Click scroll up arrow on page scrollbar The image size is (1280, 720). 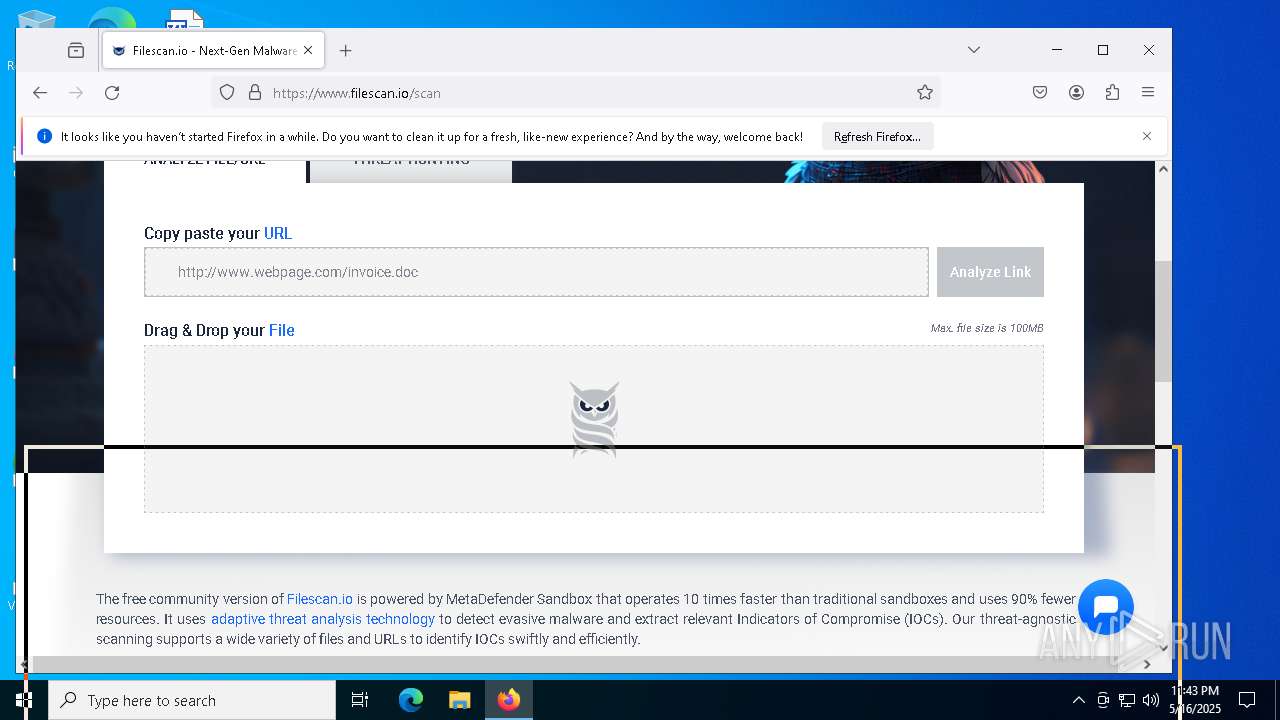click(x=1163, y=169)
